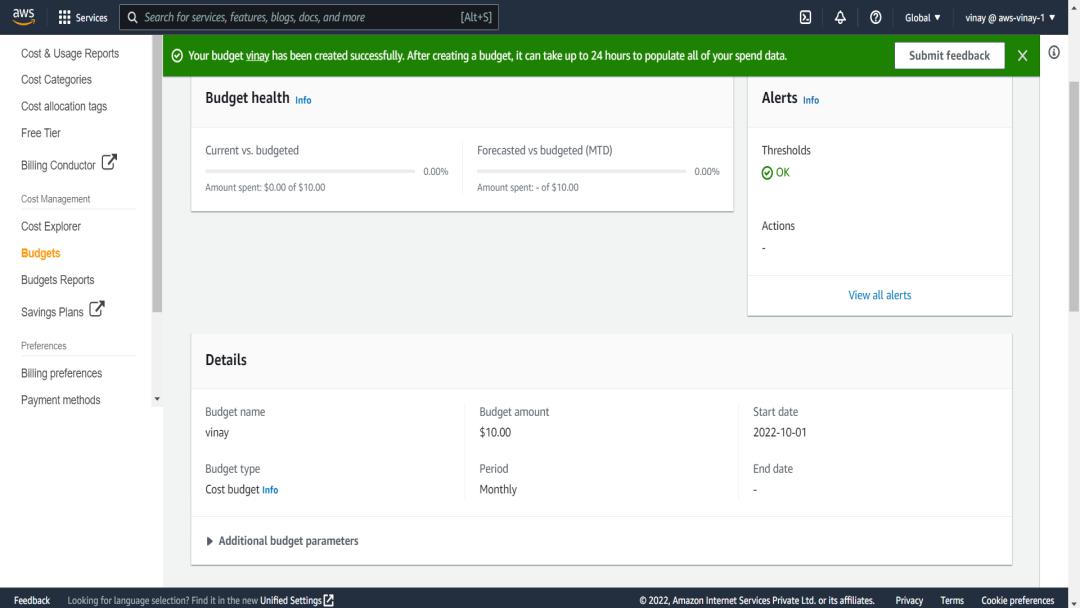This screenshot has height=608, width=1080.
Task: Open Payment methods
Action: (x=61, y=400)
